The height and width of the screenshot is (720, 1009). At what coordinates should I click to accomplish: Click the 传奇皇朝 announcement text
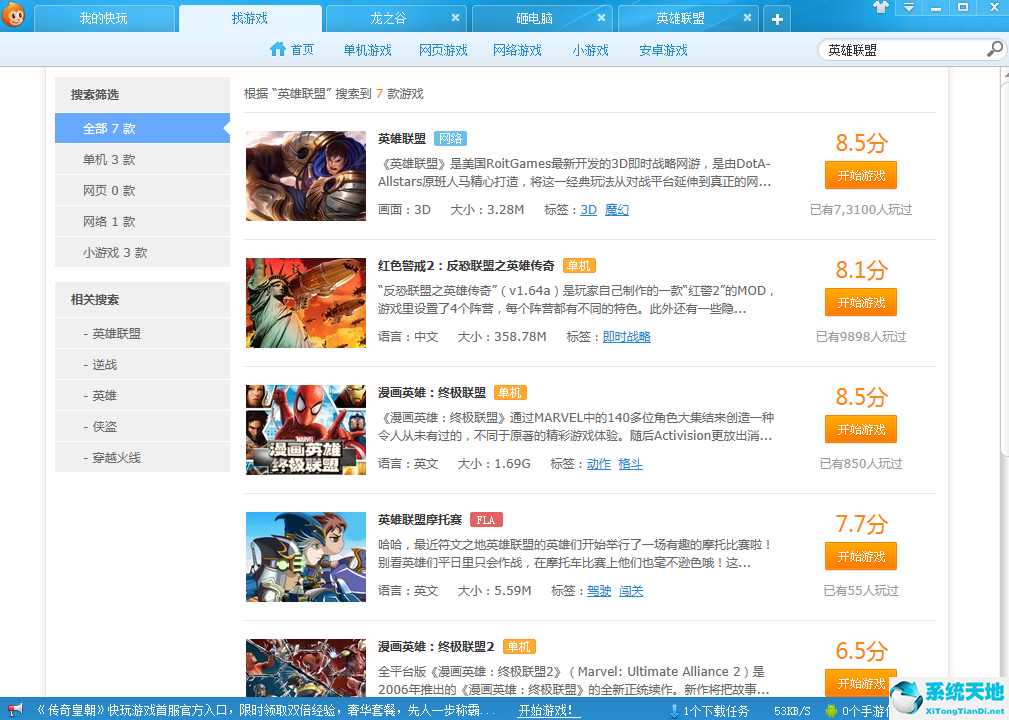tap(266, 710)
